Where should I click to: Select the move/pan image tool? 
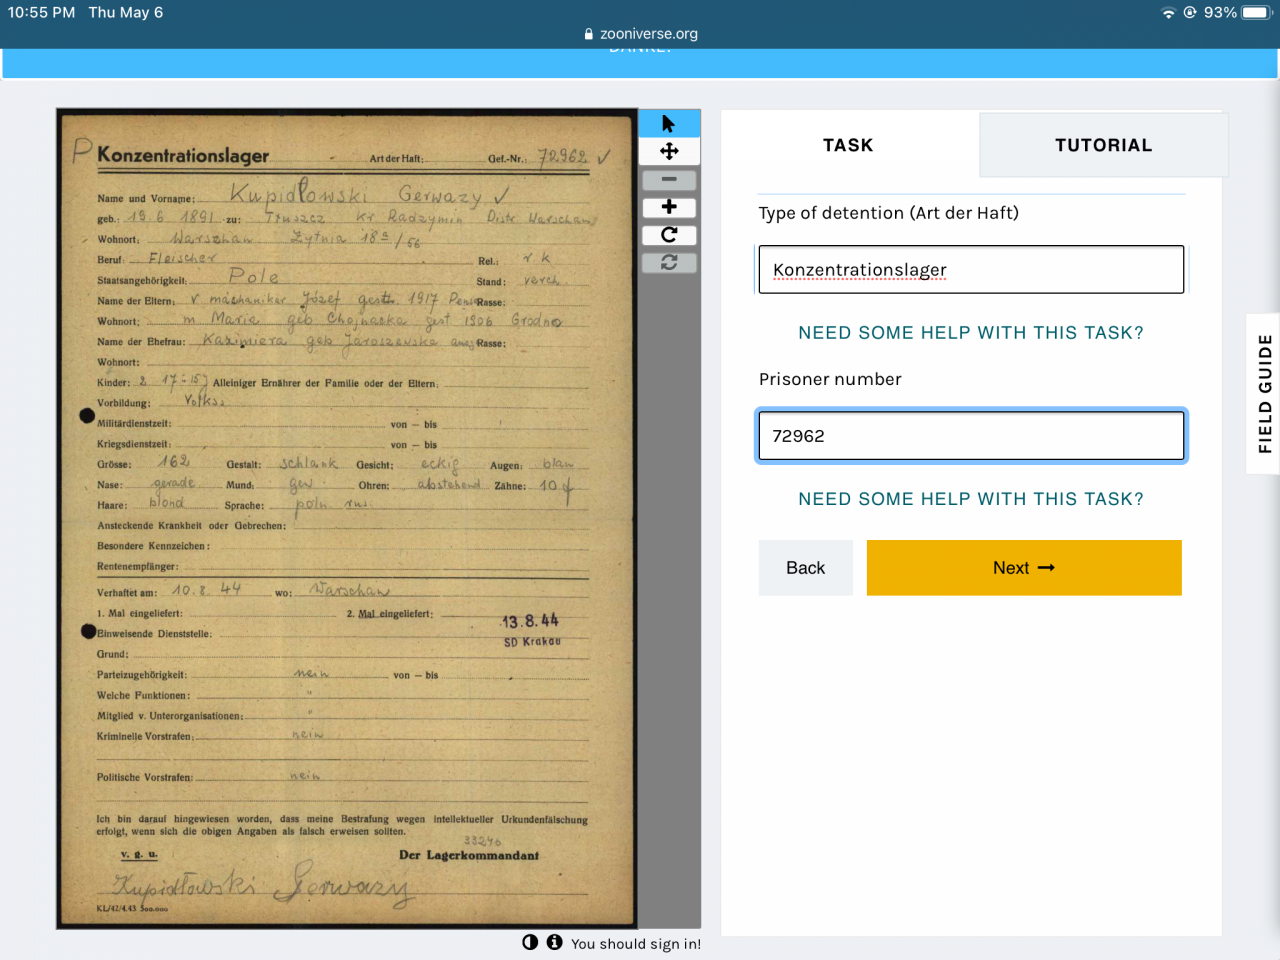[669, 151]
